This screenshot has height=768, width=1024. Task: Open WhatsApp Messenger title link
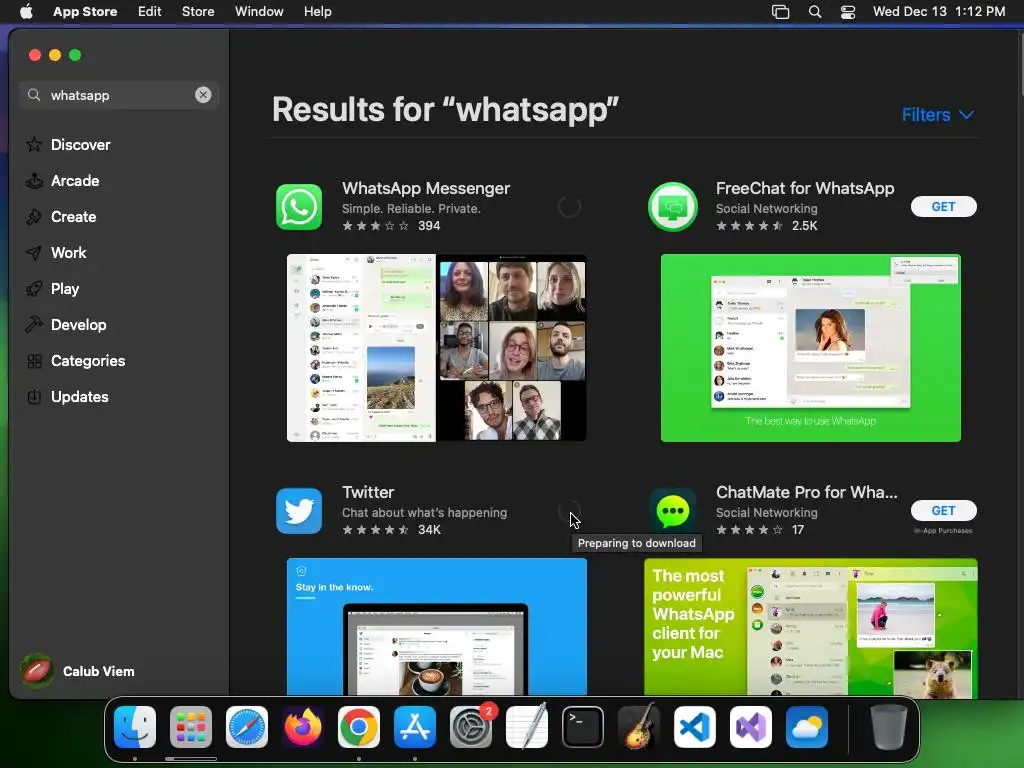(x=426, y=188)
